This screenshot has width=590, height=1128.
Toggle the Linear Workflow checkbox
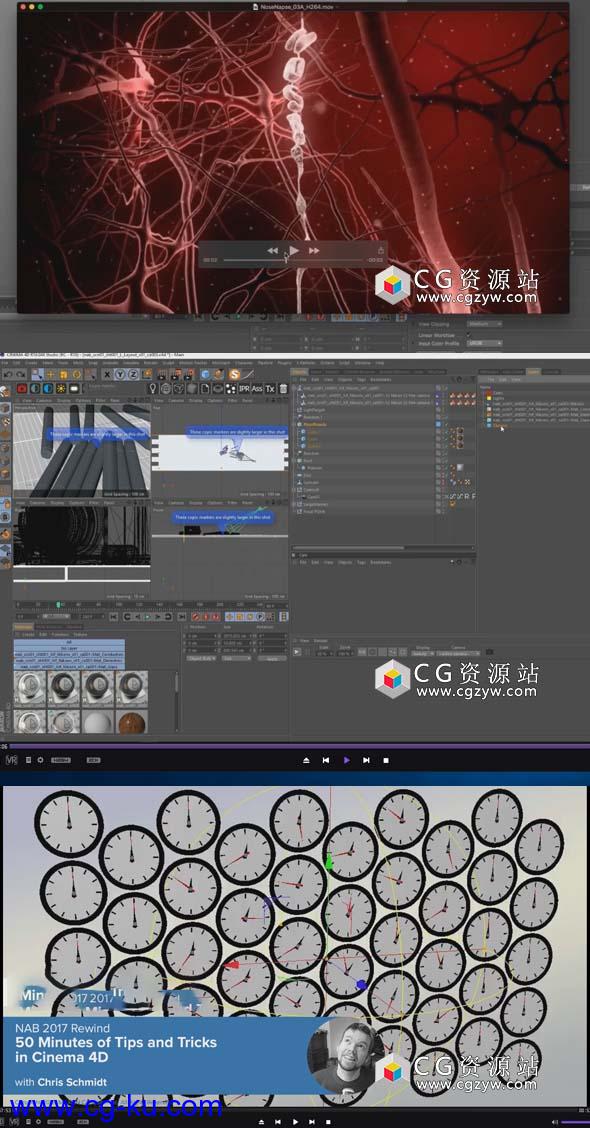(x=469, y=334)
